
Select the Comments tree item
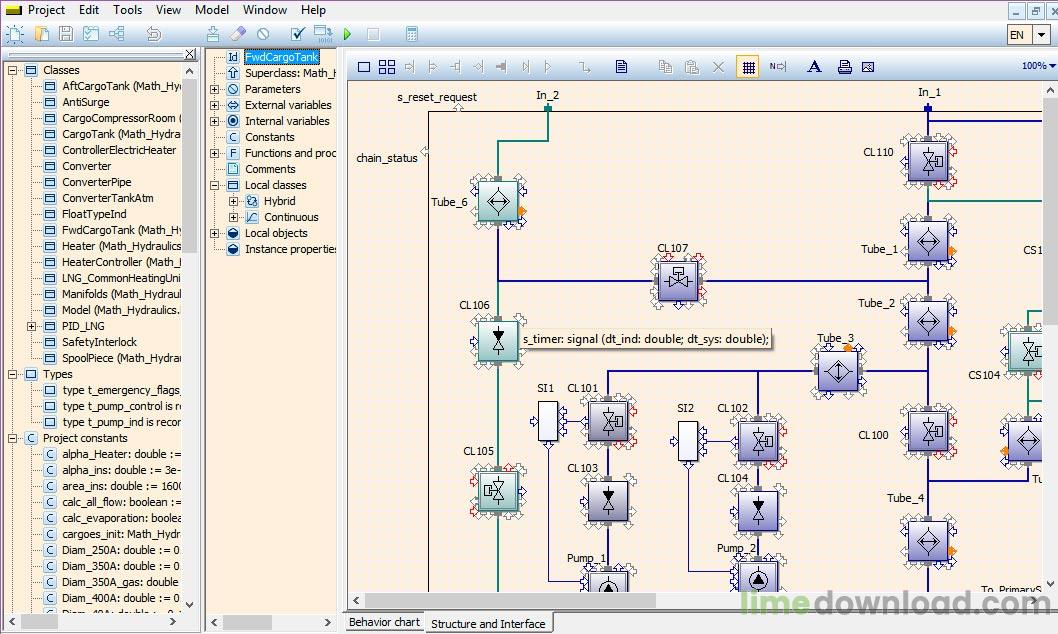[x=270, y=169]
